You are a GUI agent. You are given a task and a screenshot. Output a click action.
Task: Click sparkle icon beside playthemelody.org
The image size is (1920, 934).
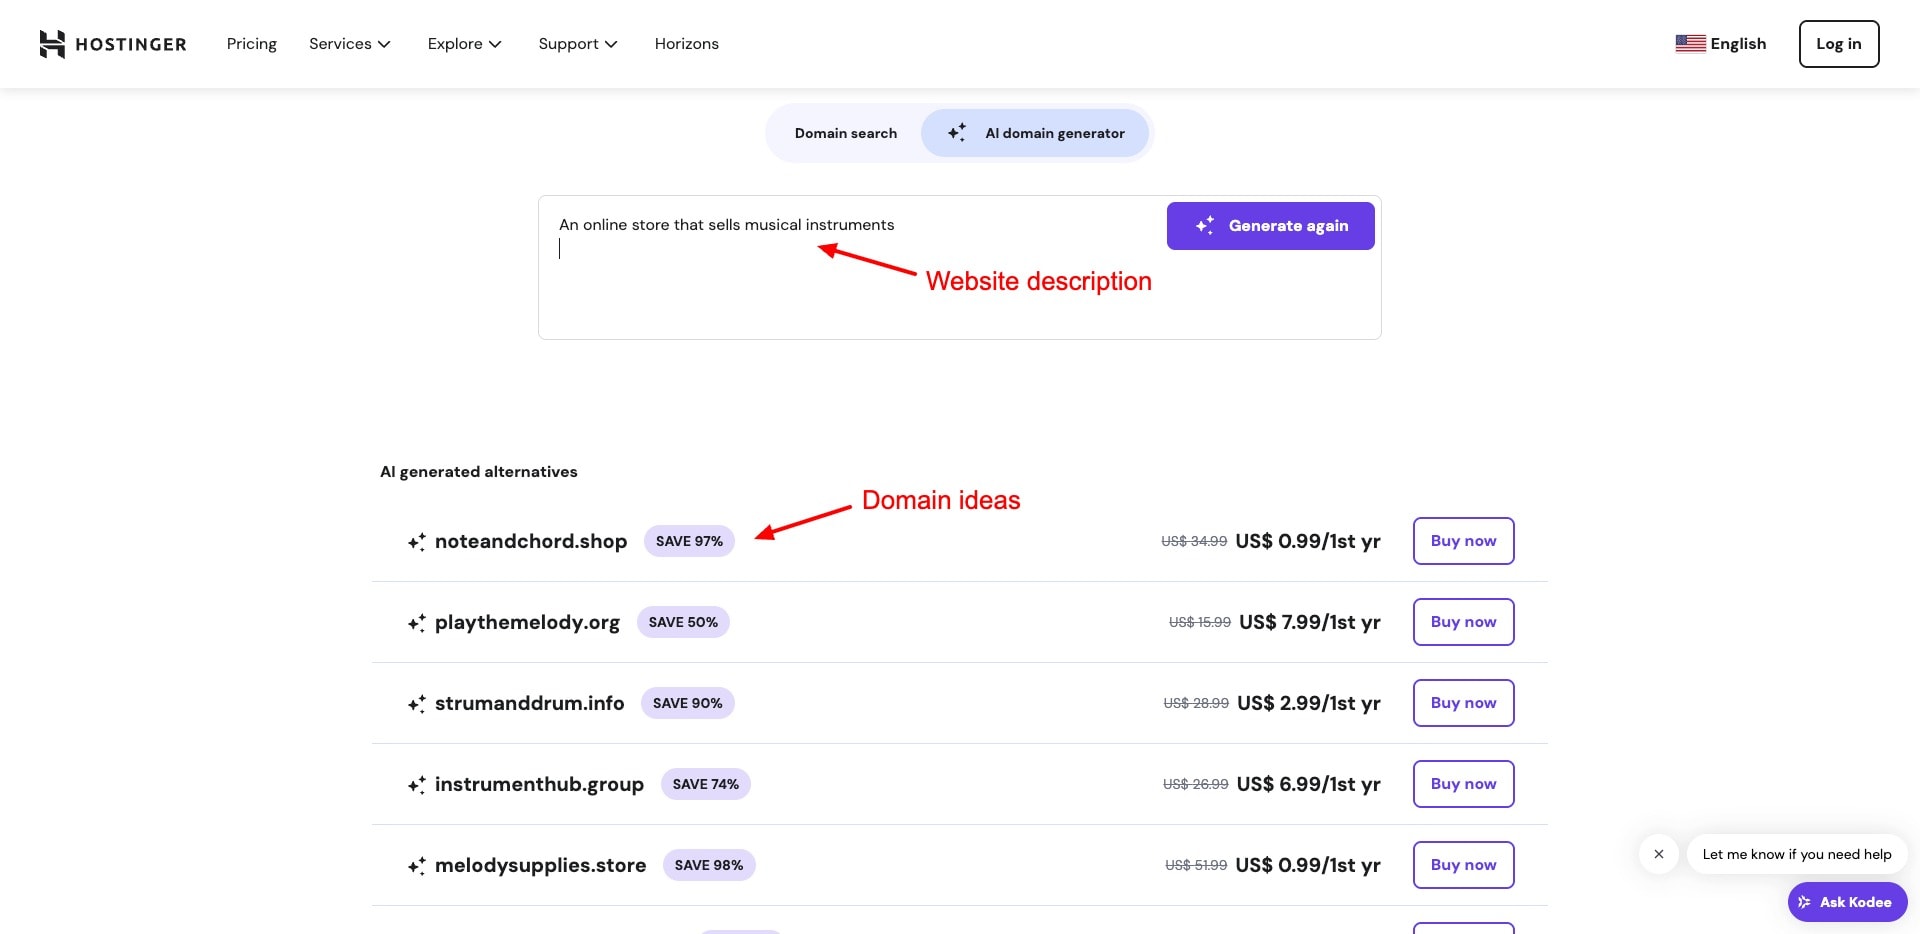tap(417, 623)
